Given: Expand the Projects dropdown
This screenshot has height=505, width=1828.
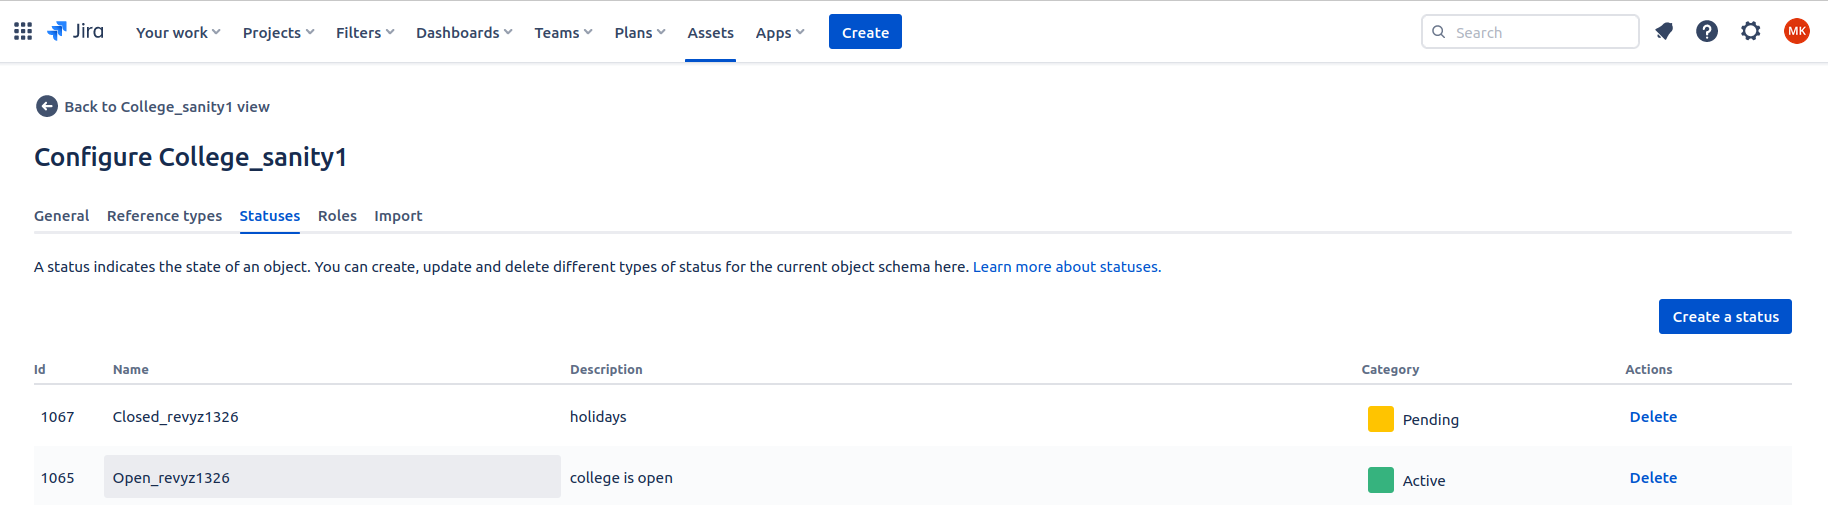Looking at the screenshot, I should 278,33.
